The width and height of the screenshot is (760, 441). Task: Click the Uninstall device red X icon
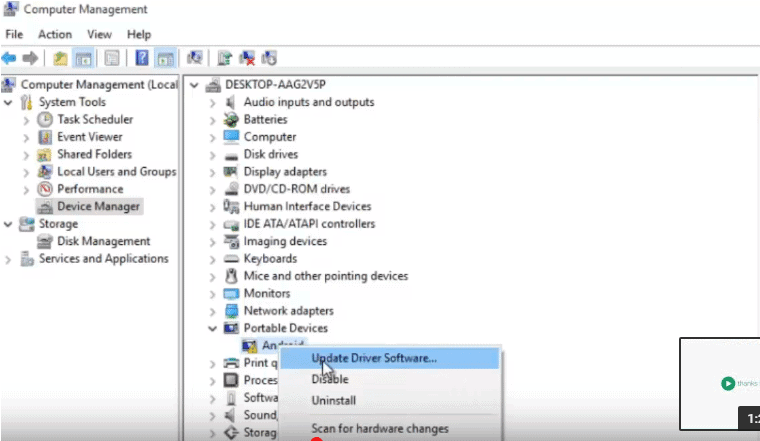tap(247, 58)
